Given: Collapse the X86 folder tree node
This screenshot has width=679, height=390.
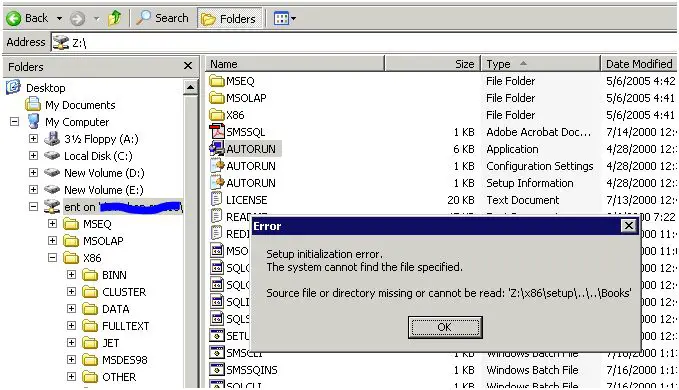Looking at the screenshot, I should [52, 258].
